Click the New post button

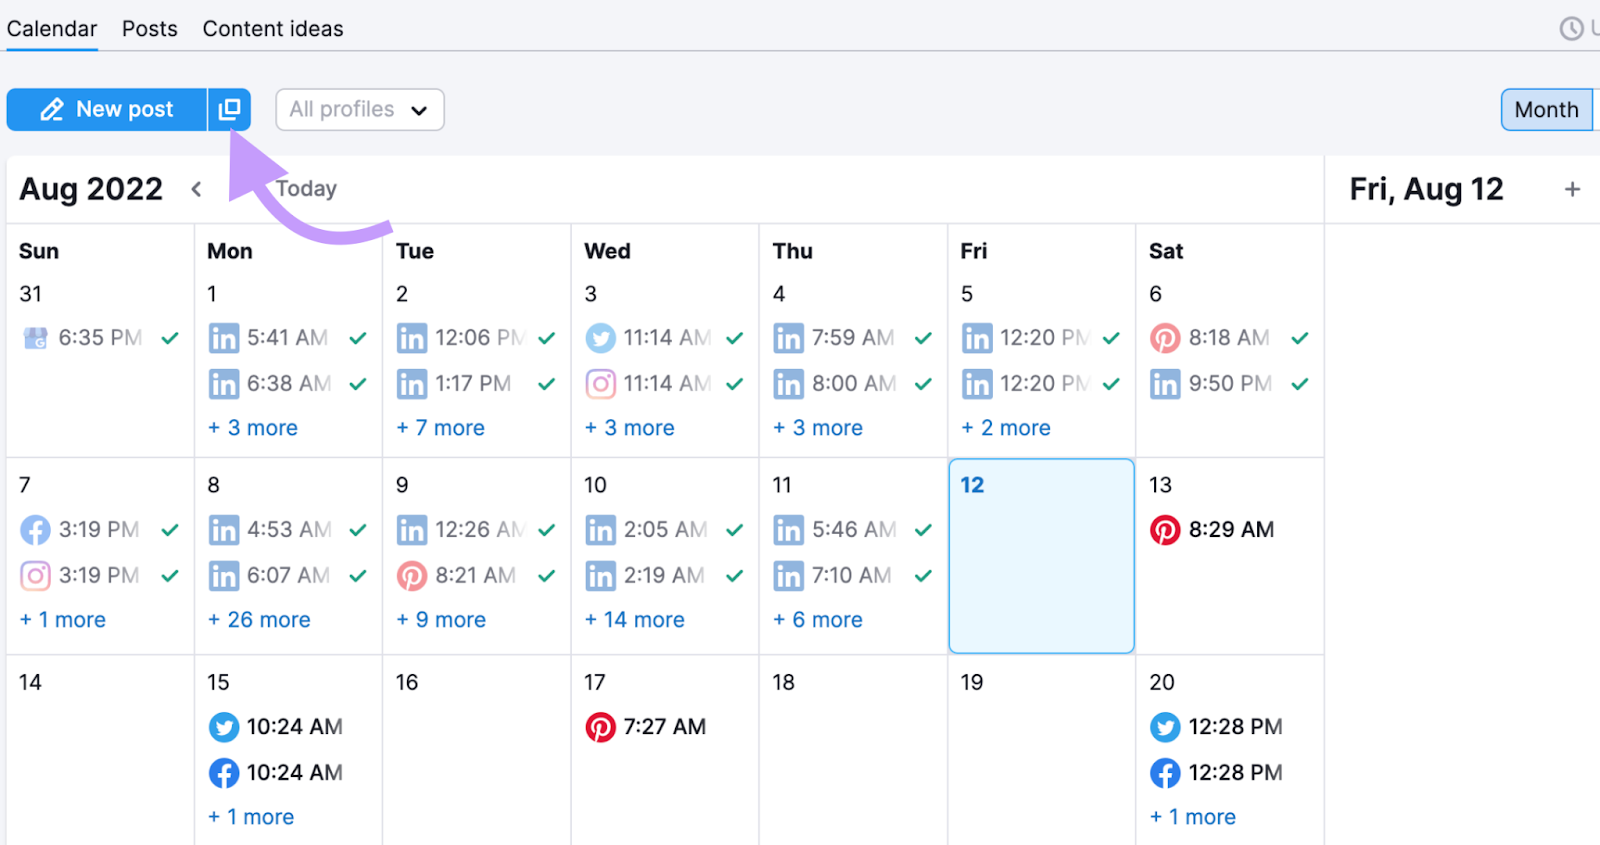(106, 109)
